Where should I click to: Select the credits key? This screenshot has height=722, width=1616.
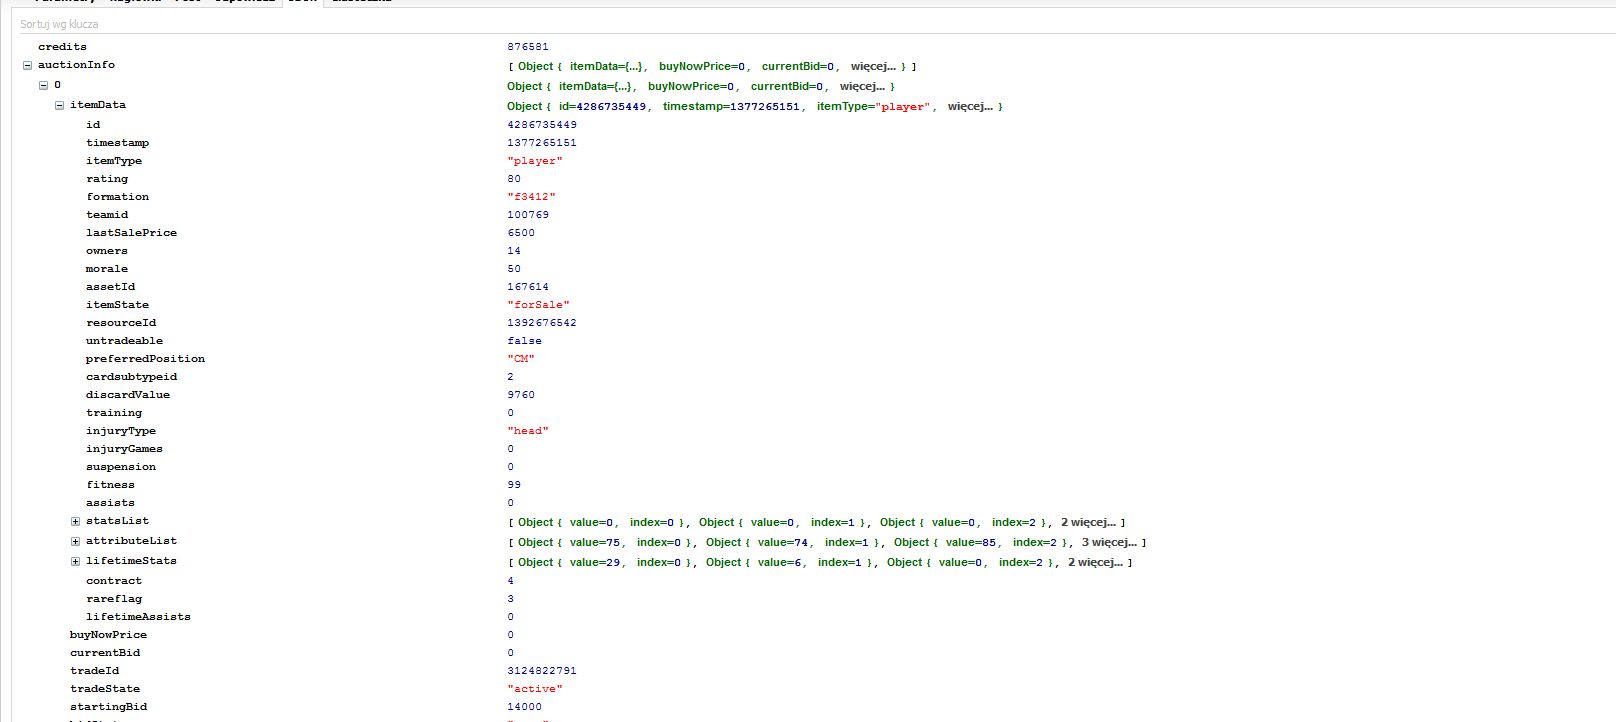[x=62, y=47]
